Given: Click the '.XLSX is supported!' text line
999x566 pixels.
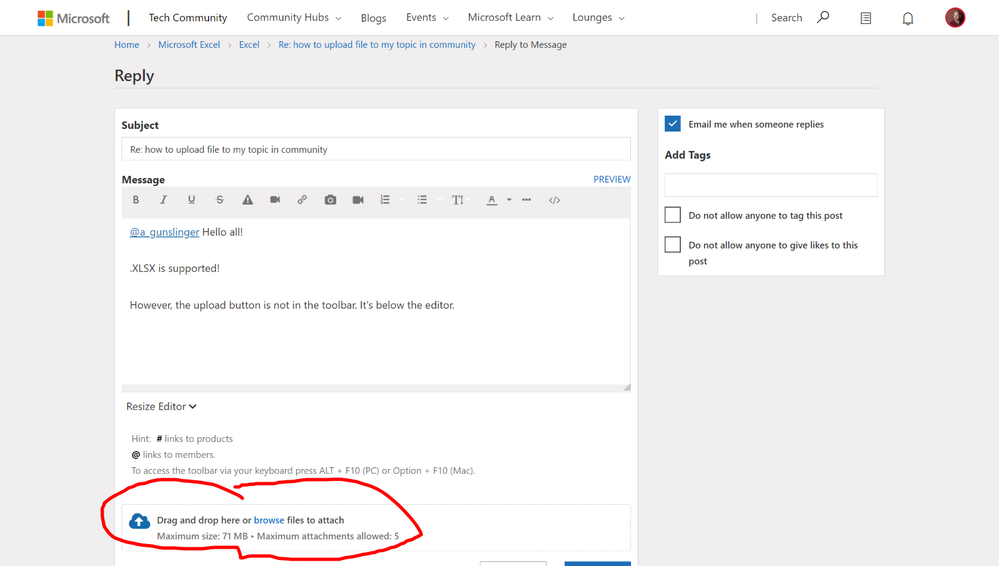Looking at the screenshot, I should pos(175,268).
